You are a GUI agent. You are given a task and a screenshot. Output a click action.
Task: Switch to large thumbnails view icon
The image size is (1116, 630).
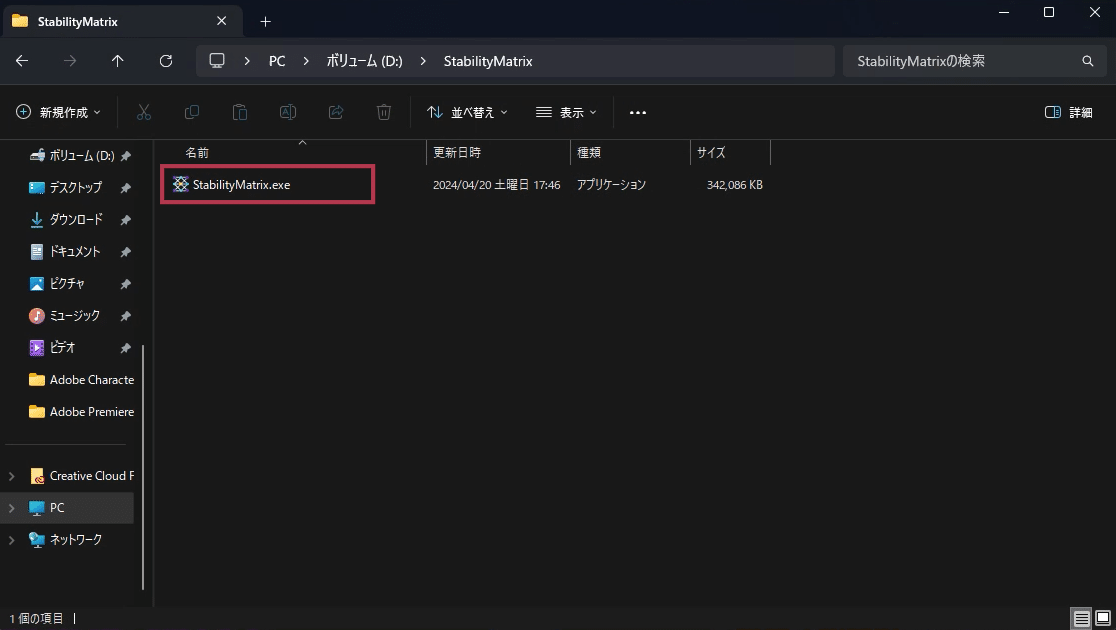pyautogui.click(x=1102, y=618)
